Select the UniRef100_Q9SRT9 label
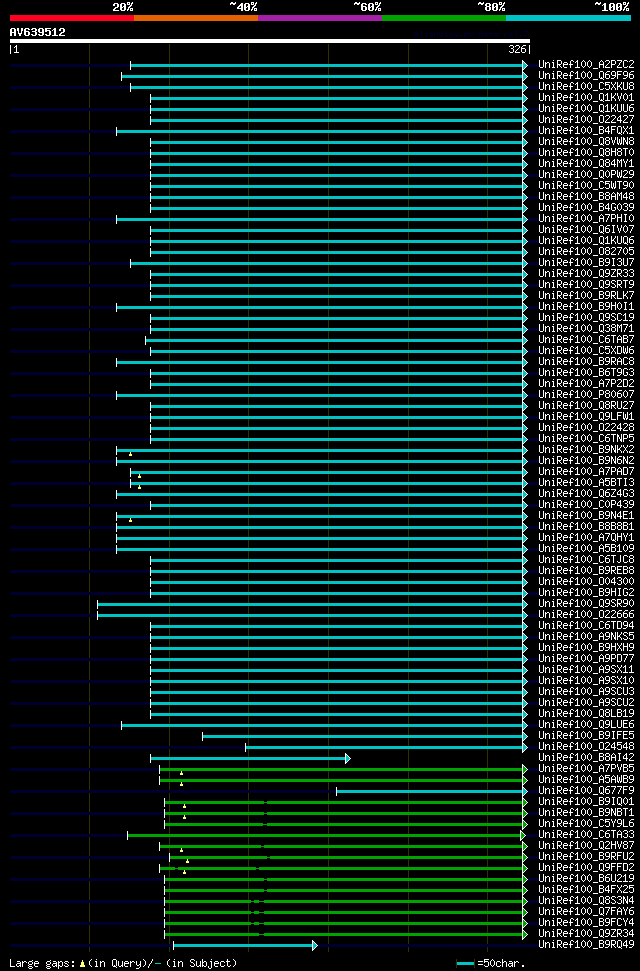 [x=586, y=285]
